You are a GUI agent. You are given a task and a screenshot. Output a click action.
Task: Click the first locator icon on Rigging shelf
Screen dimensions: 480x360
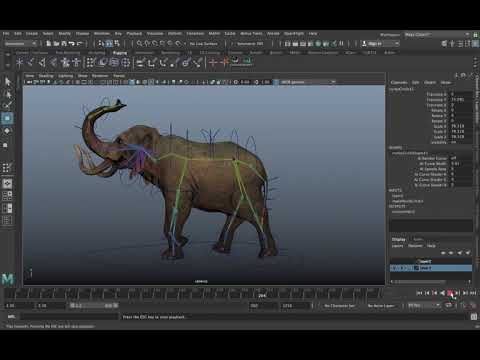coord(20,62)
